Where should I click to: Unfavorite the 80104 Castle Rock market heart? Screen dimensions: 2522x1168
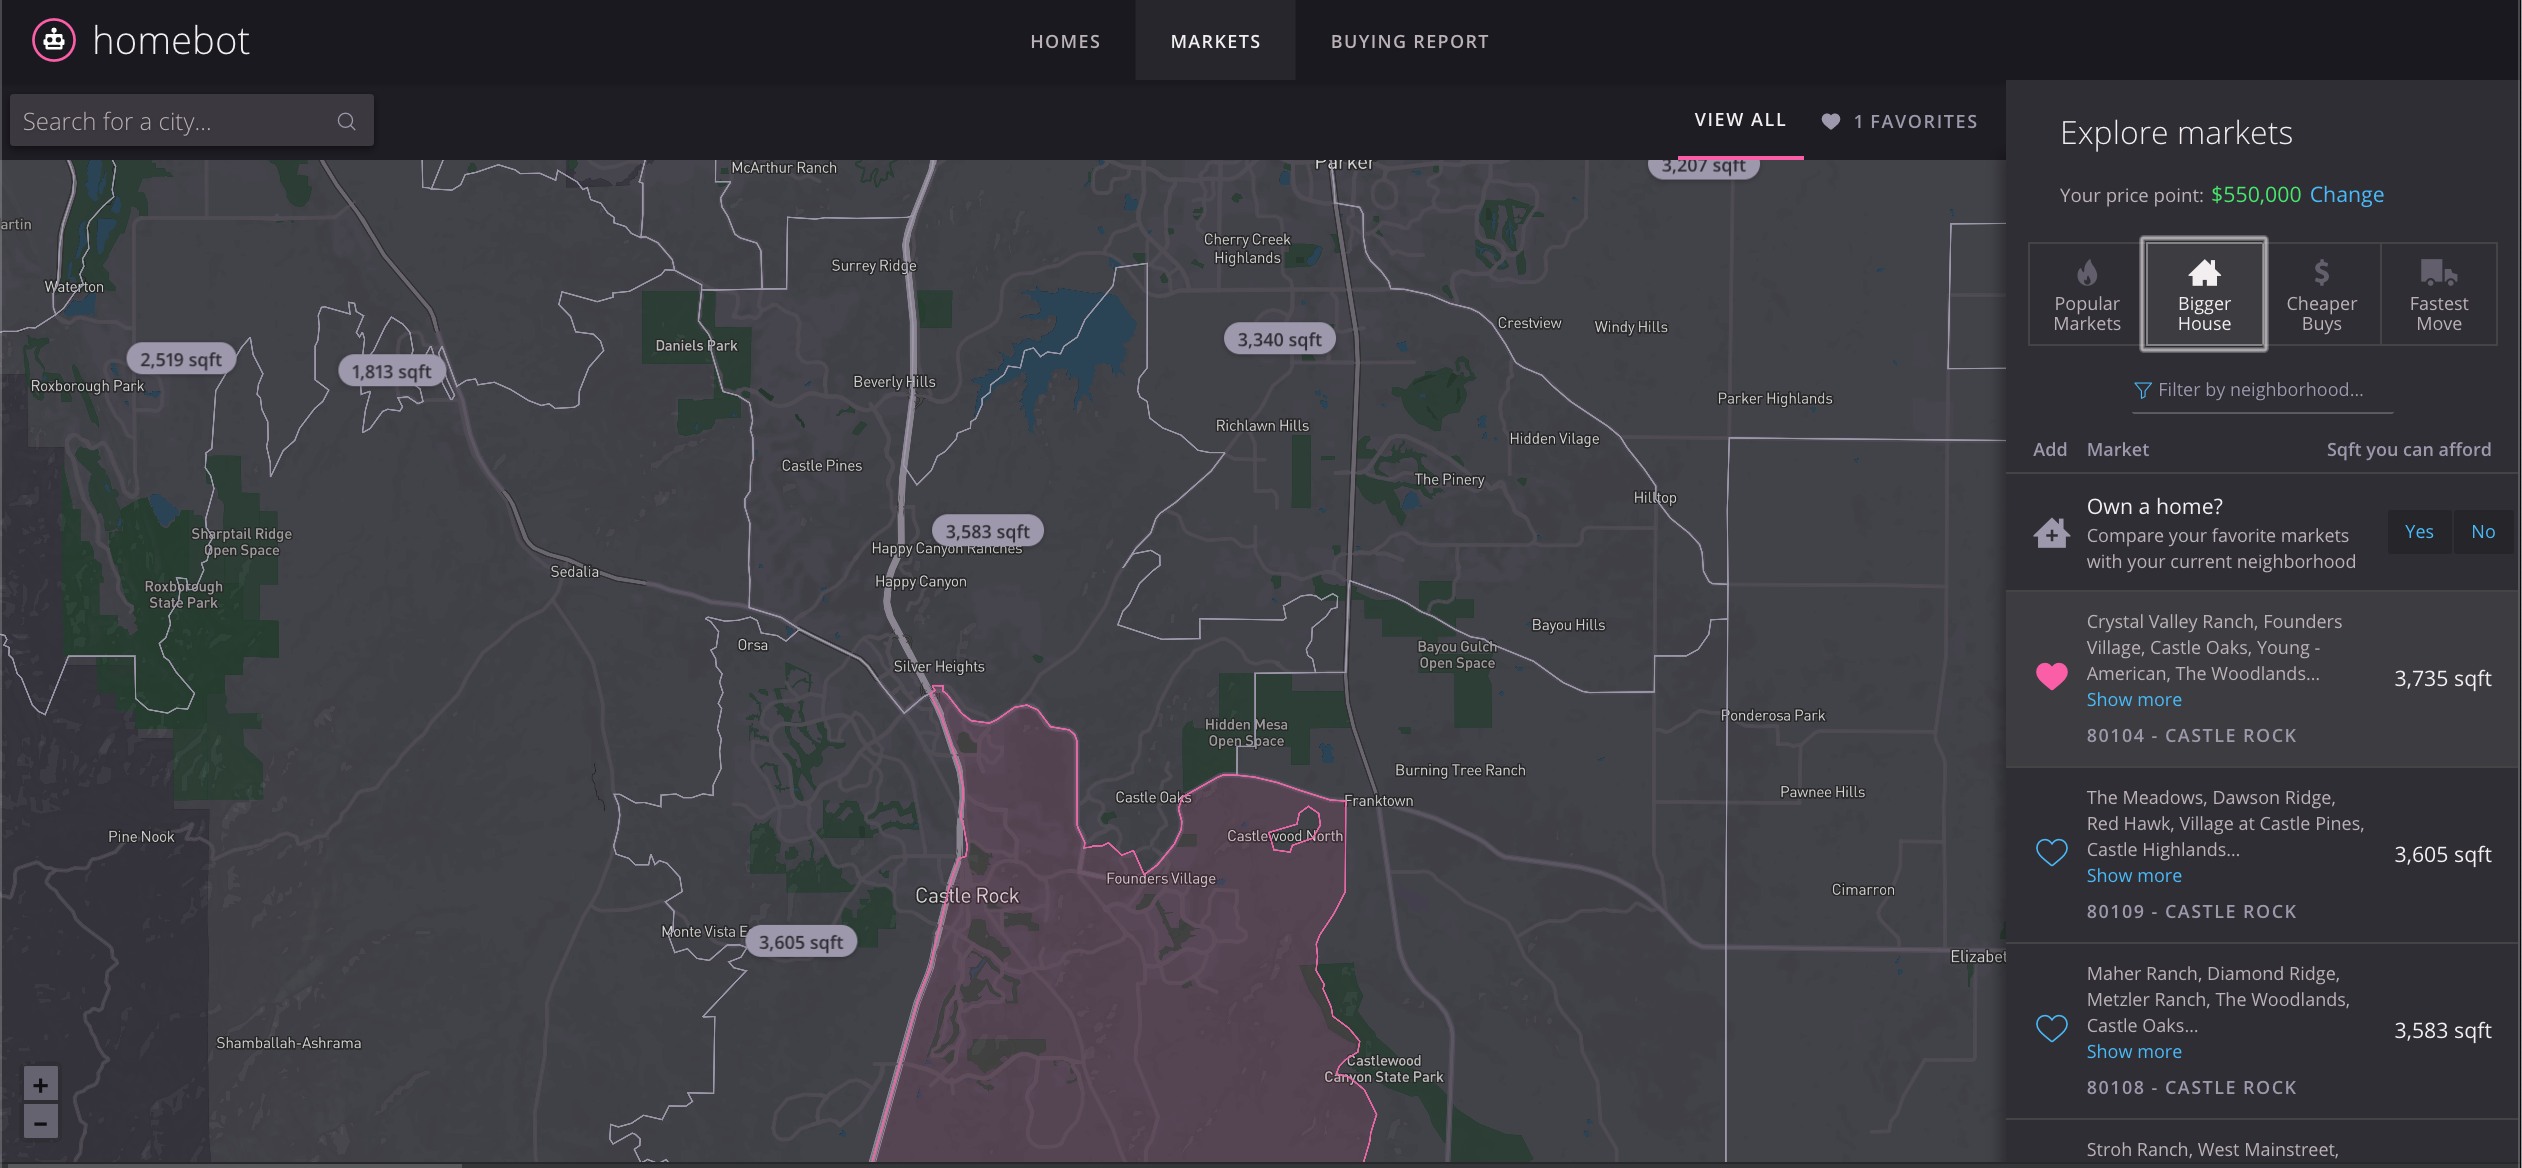point(2051,677)
